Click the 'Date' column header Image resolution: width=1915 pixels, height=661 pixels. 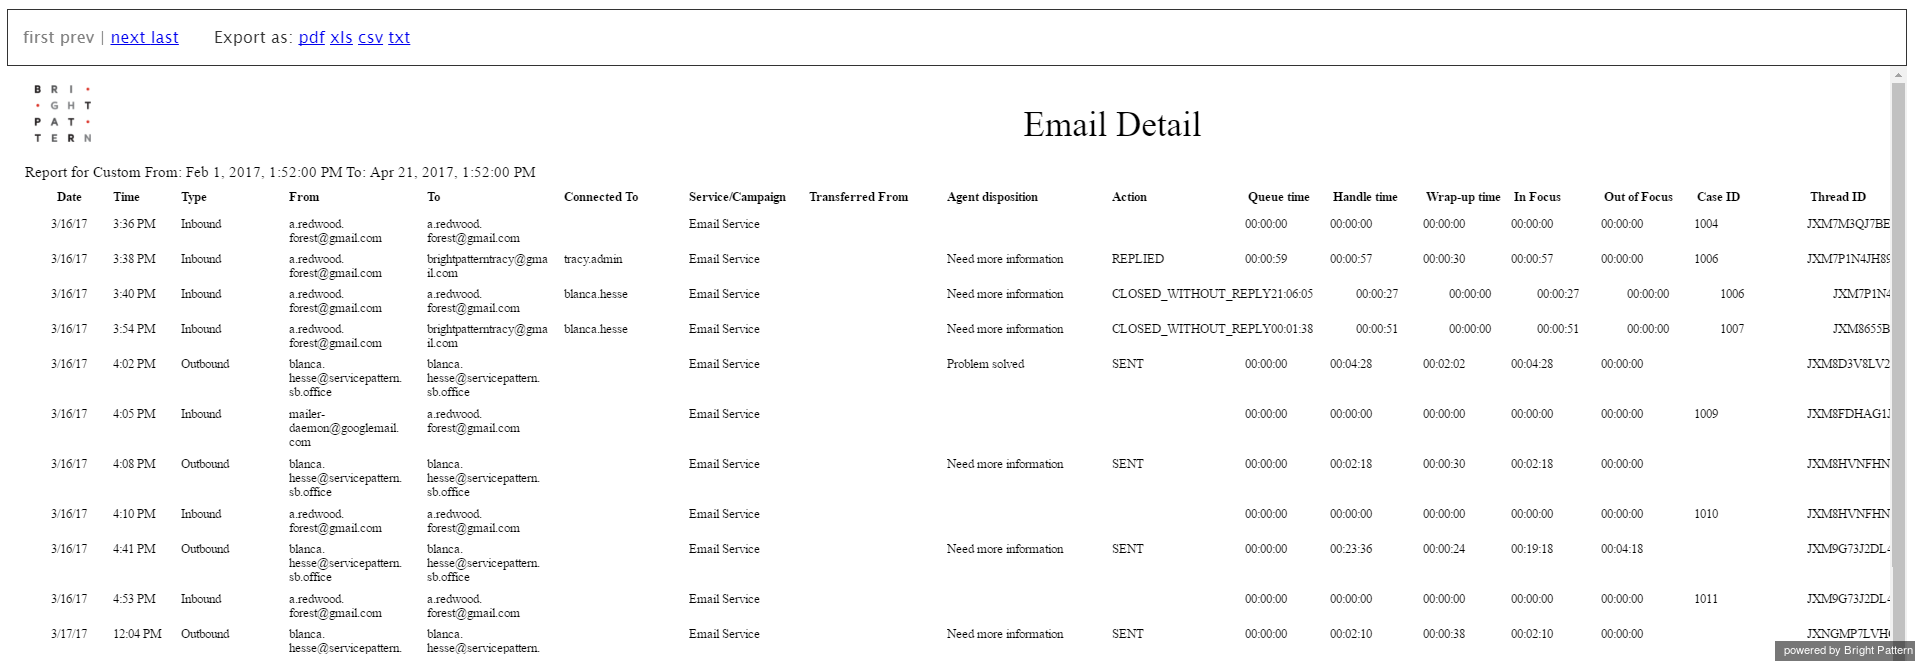point(69,197)
